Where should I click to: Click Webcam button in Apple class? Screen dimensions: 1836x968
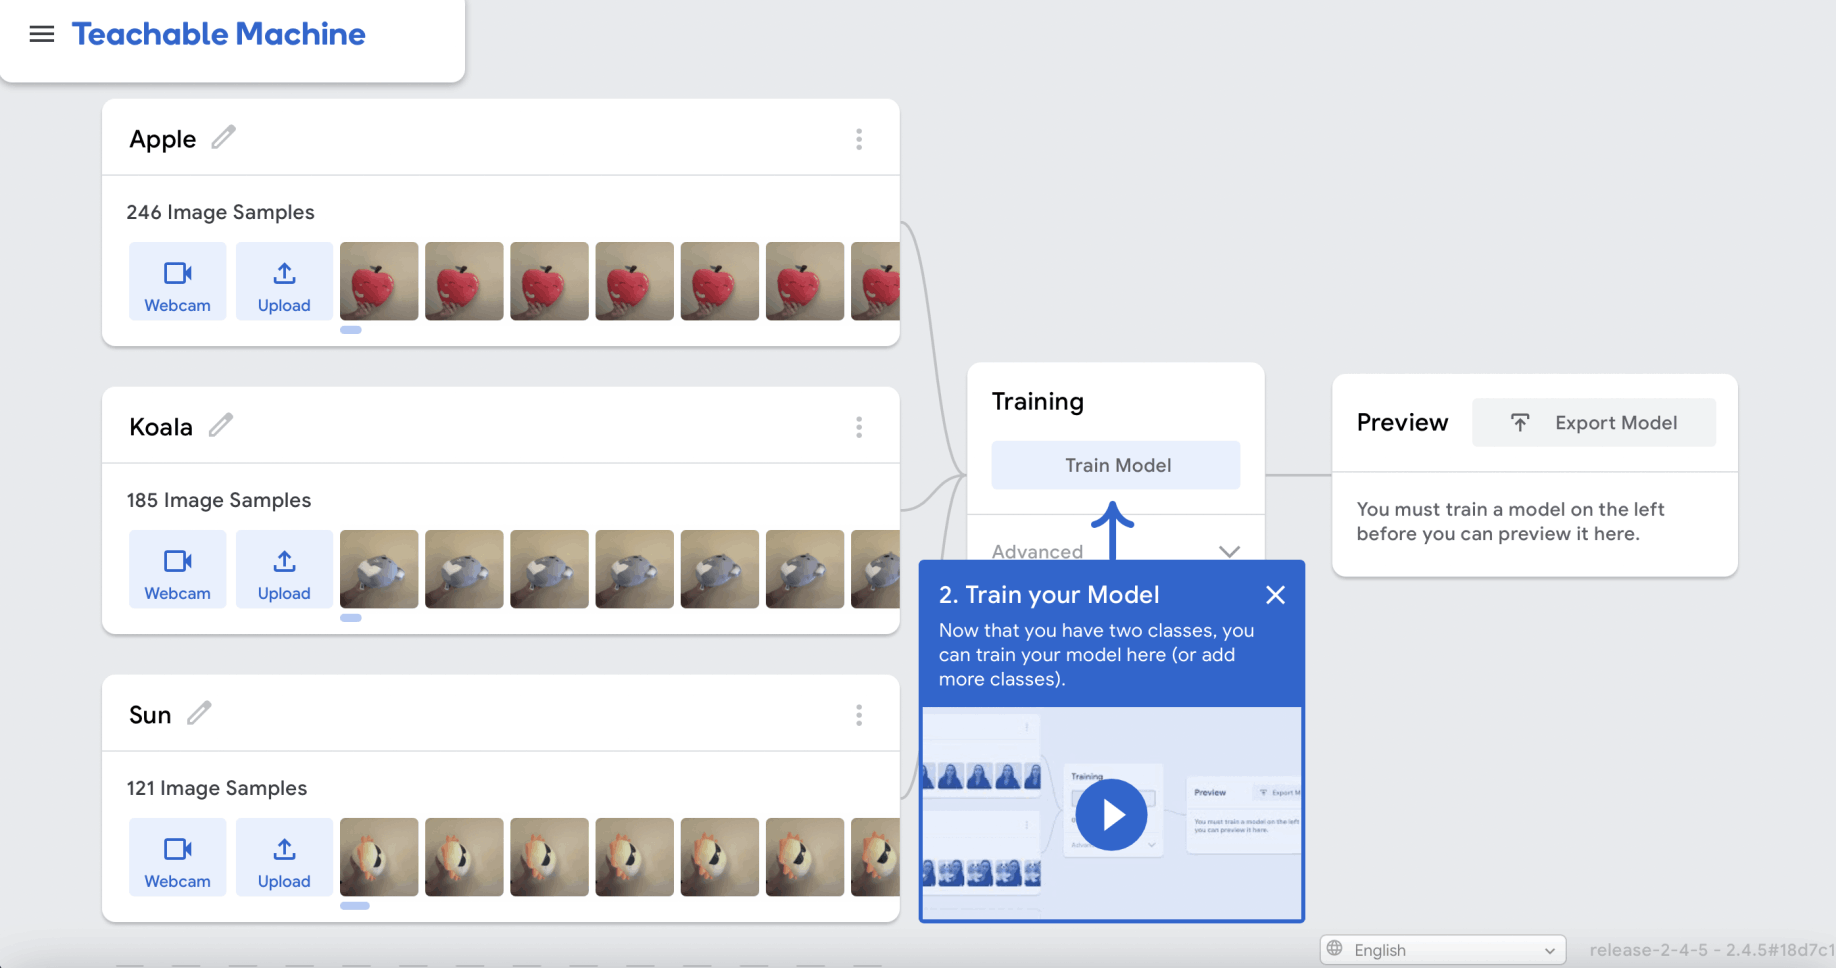[178, 281]
